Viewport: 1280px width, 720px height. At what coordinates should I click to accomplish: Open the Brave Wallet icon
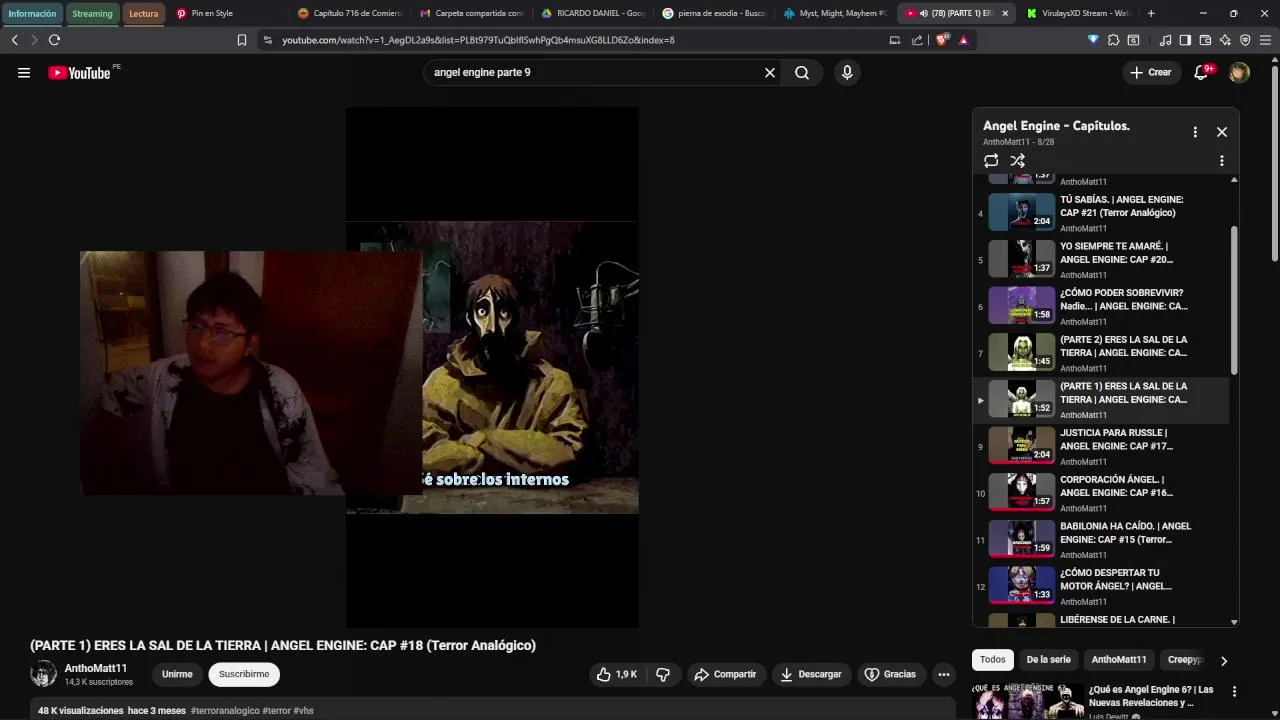tap(1205, 40)
